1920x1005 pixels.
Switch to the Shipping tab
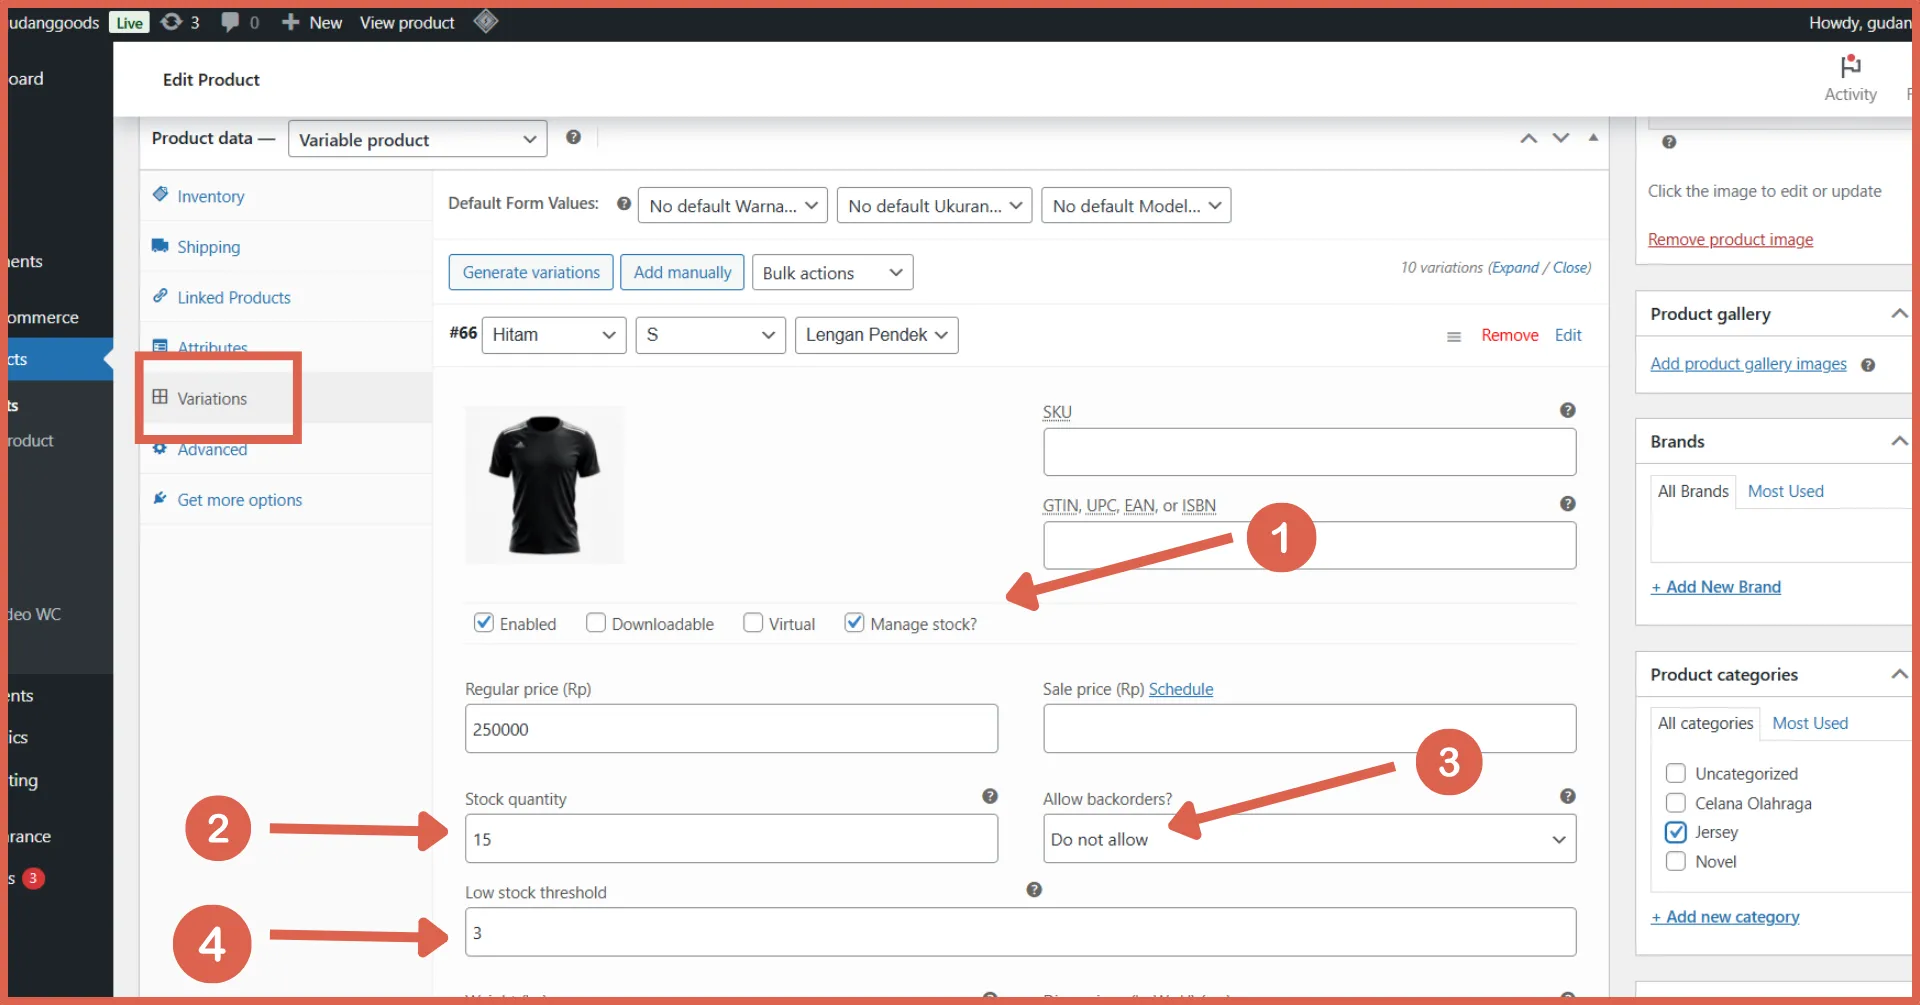(x=207, y=246)
